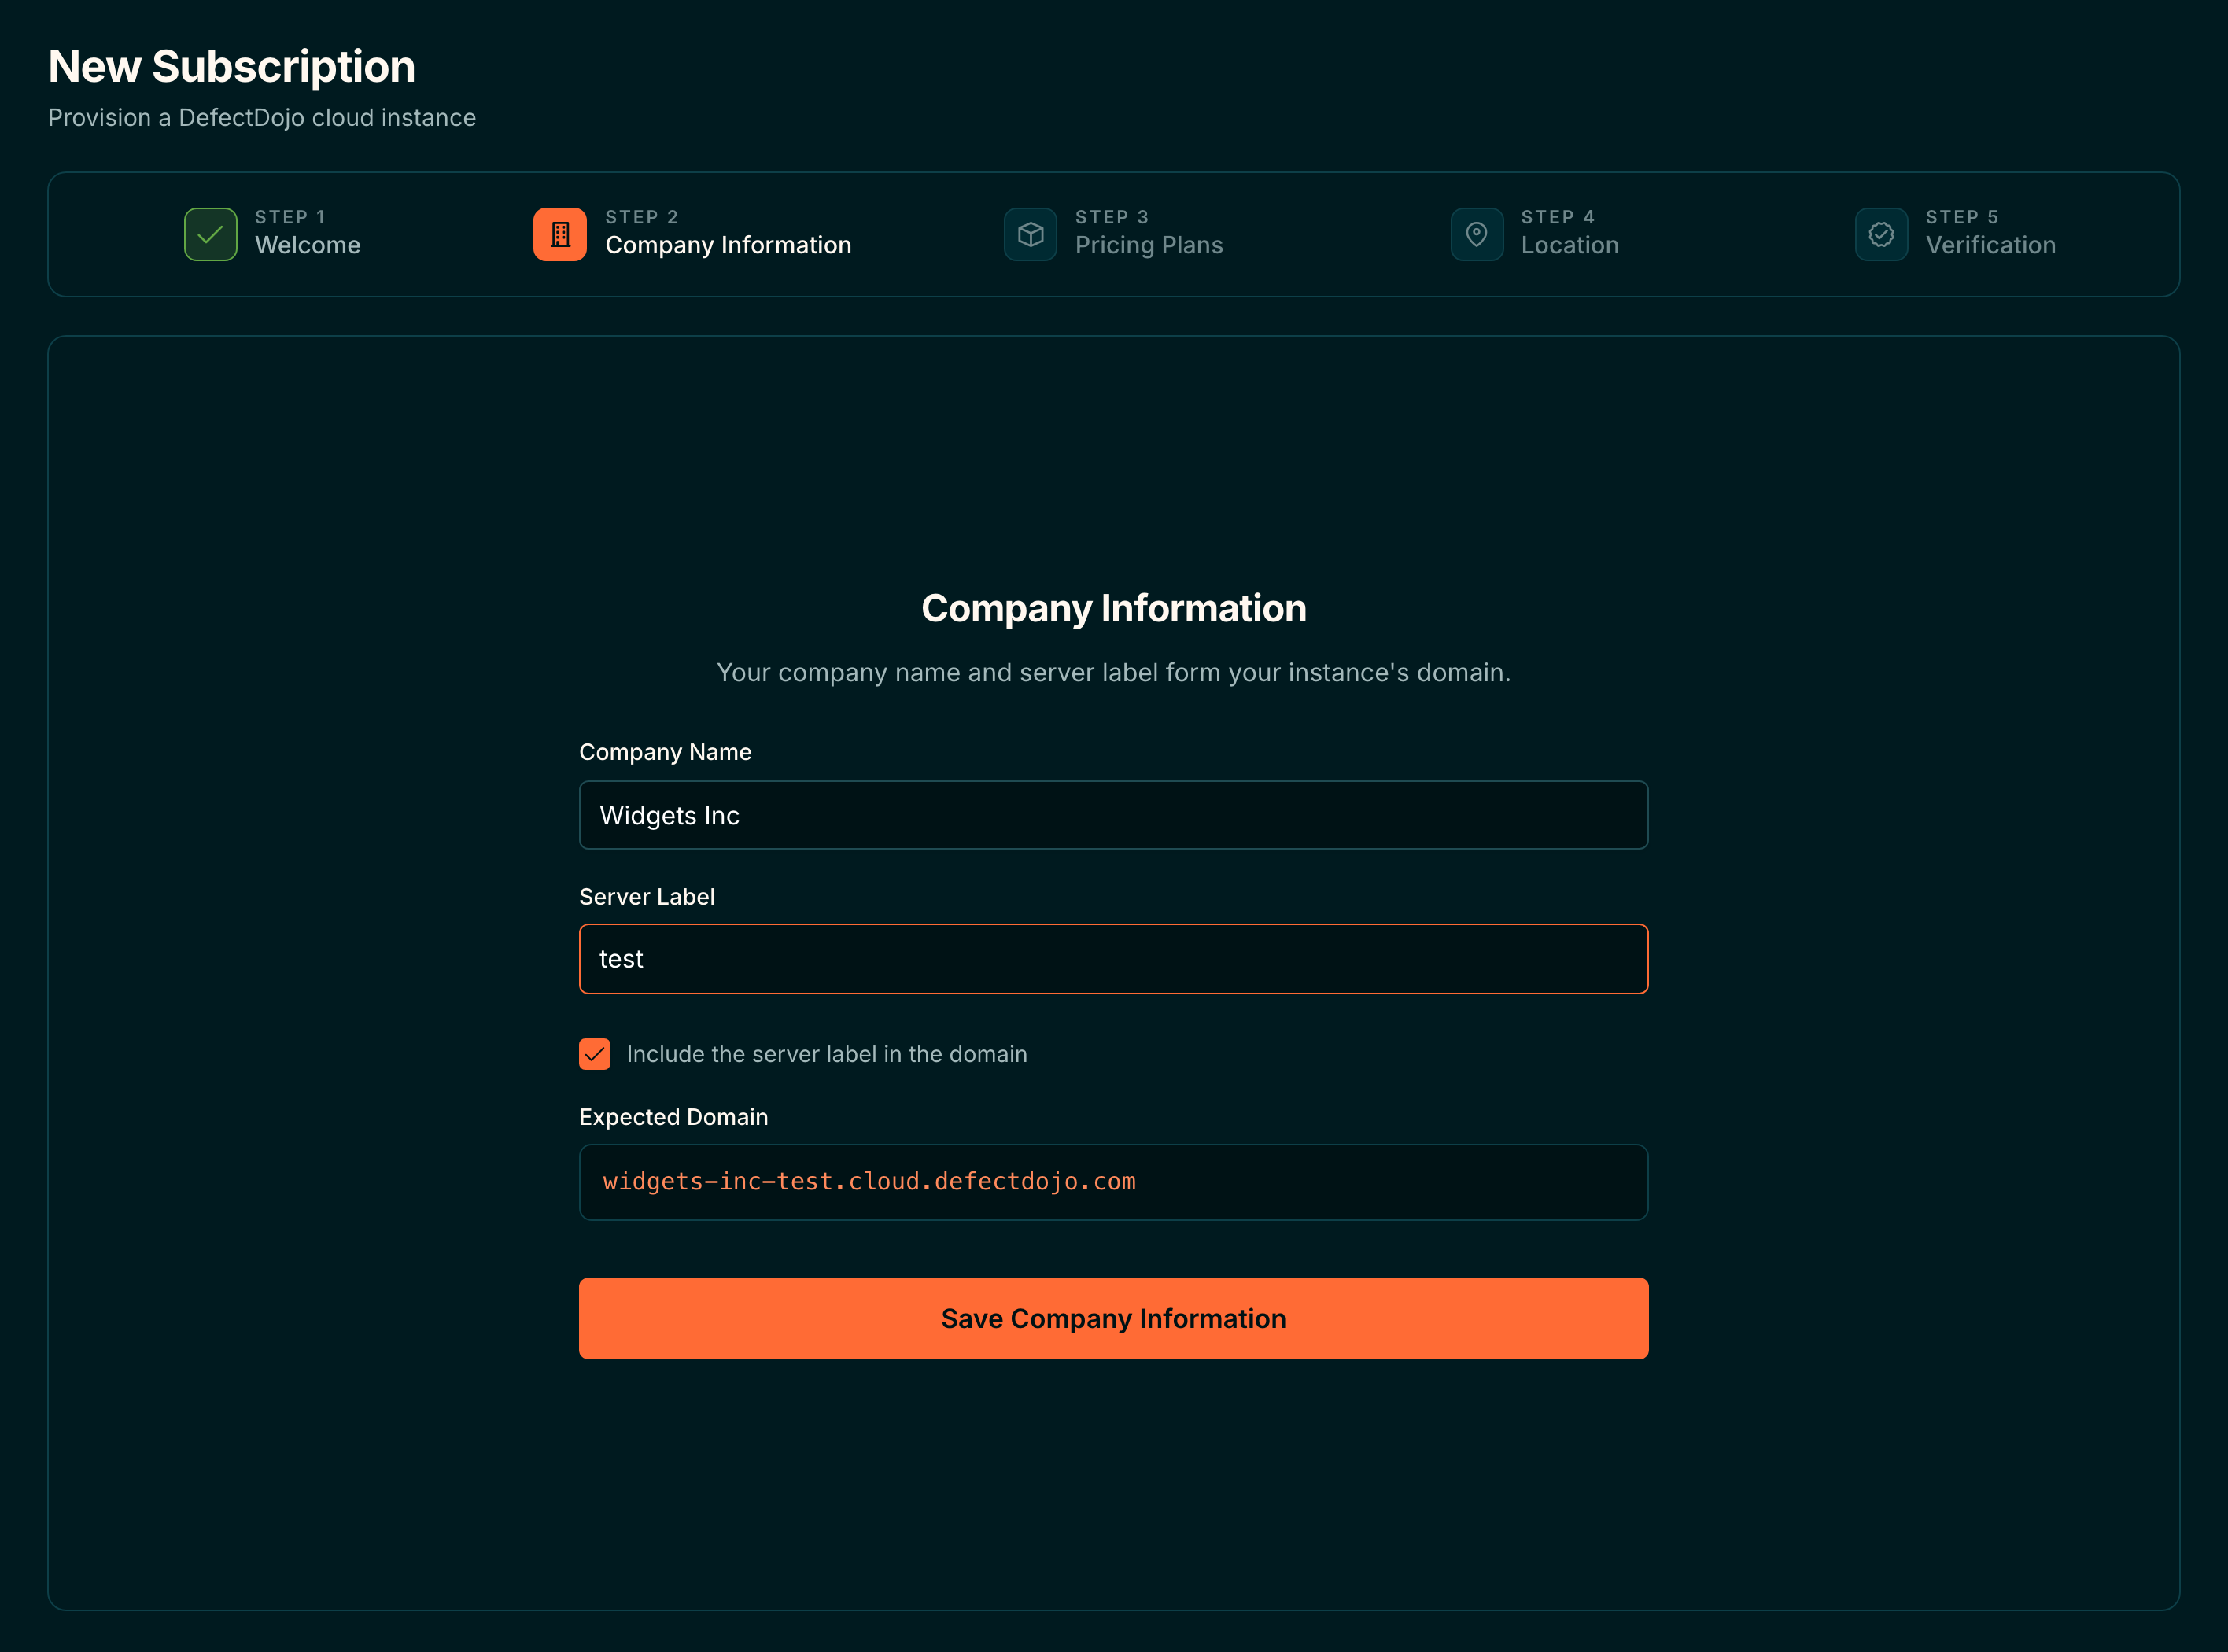The image size is (2228, 1652).
Task: Click the box icon for Pricing Plans
Action: click(x=1030, y=234)
